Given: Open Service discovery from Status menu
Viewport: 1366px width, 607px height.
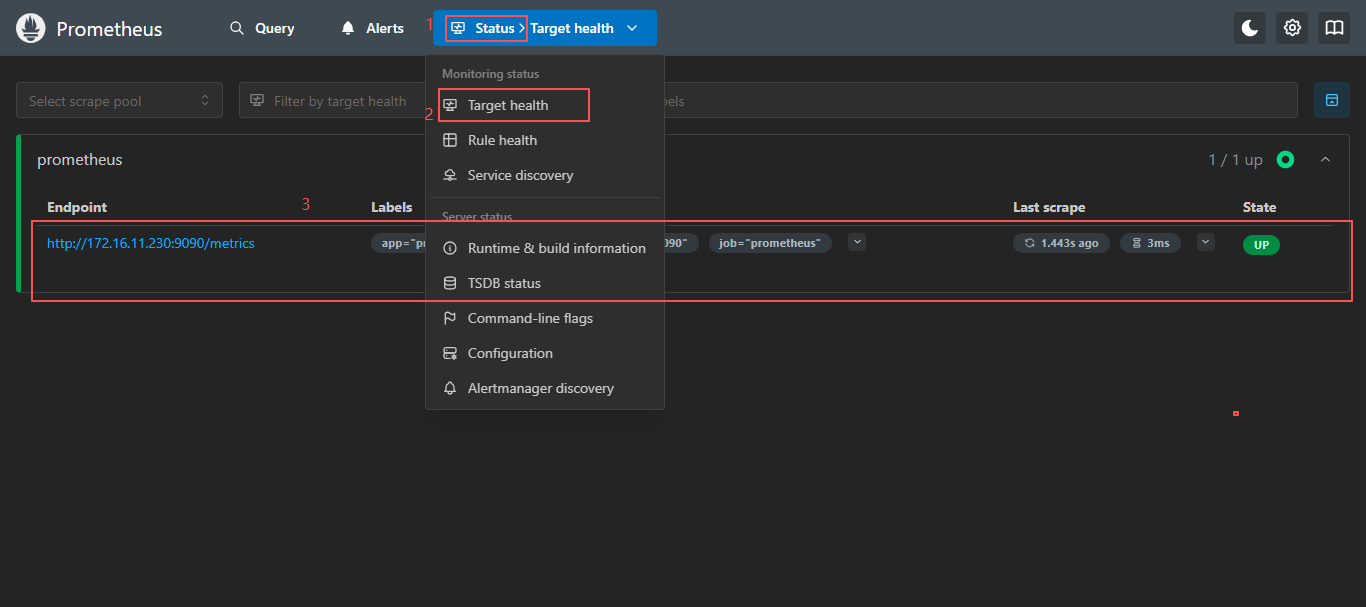Looking at the screenshot, I should tap(520, 175).
